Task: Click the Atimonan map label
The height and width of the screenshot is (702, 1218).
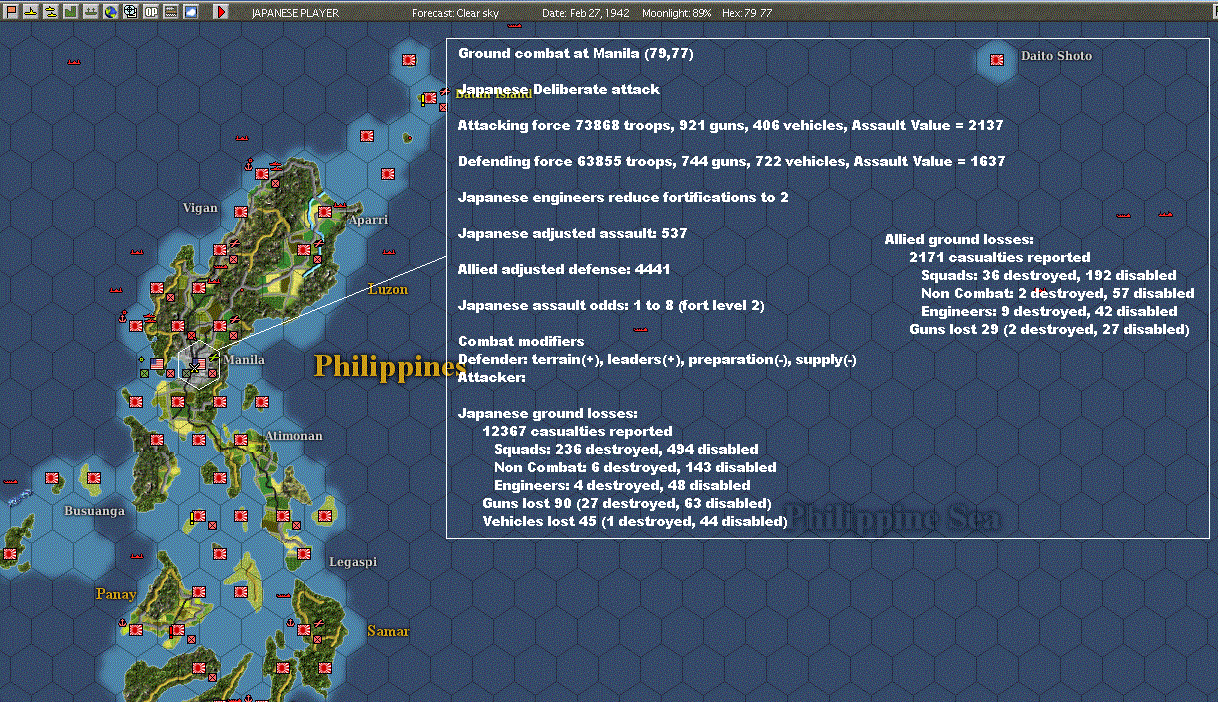Action: [x=294, y=436]
